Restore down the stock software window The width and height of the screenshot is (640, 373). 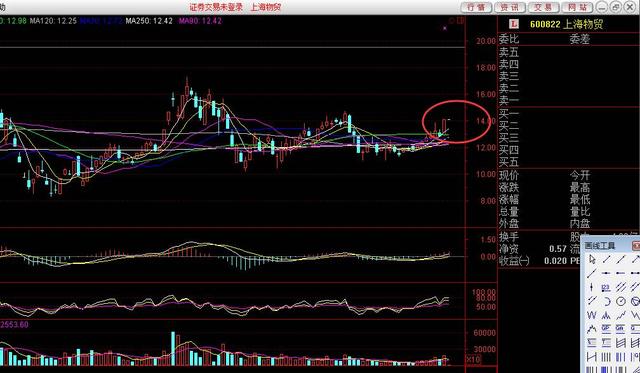(x=616, y=7)
